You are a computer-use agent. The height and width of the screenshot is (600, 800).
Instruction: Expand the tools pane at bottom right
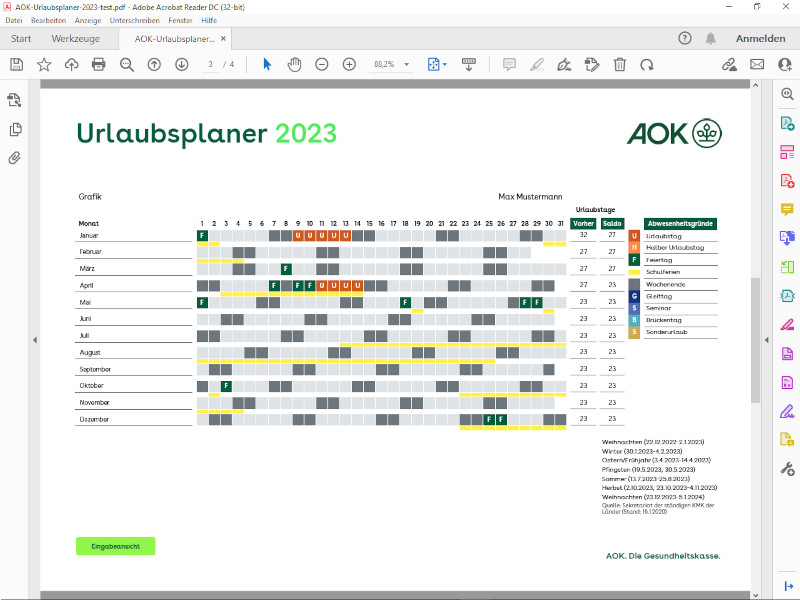[788, 586]
